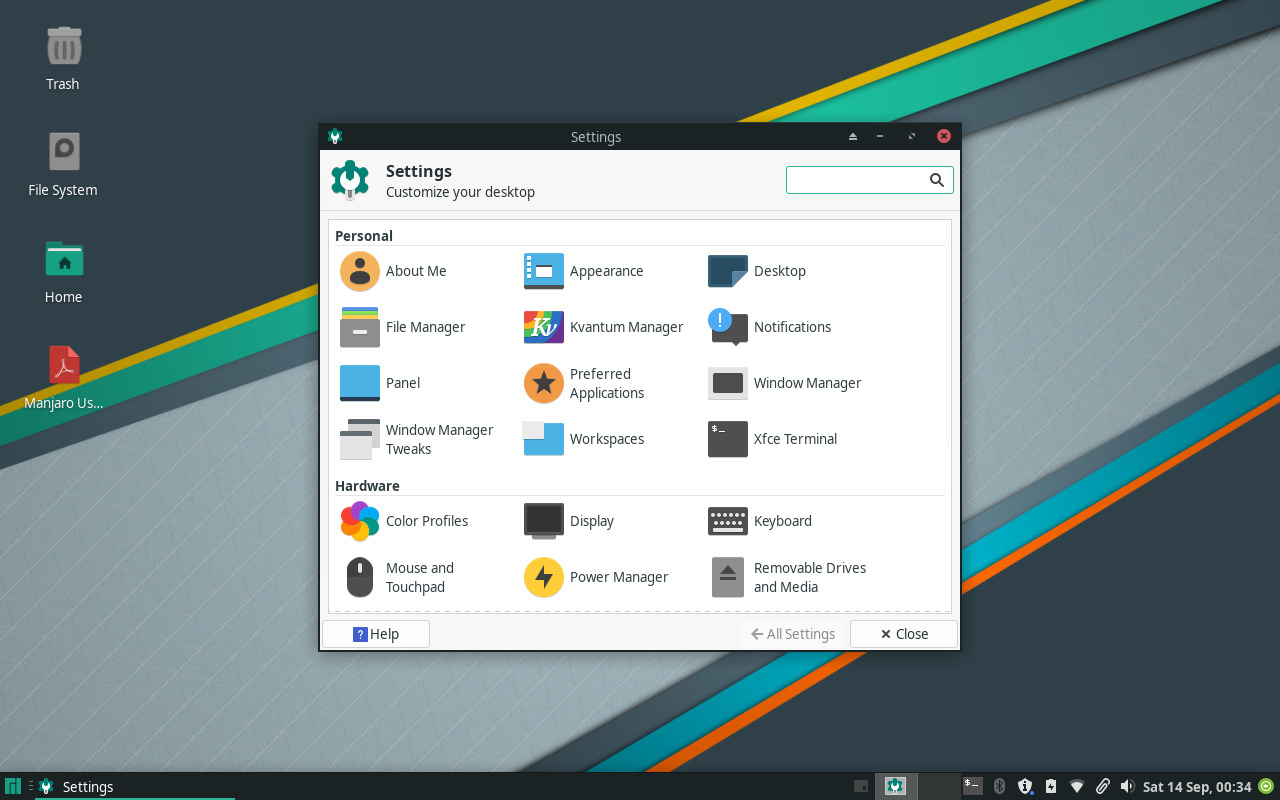Screen dimensions: 1280x800
Task: Open the Home folder on desktop
Action: [x=63, y=271]
